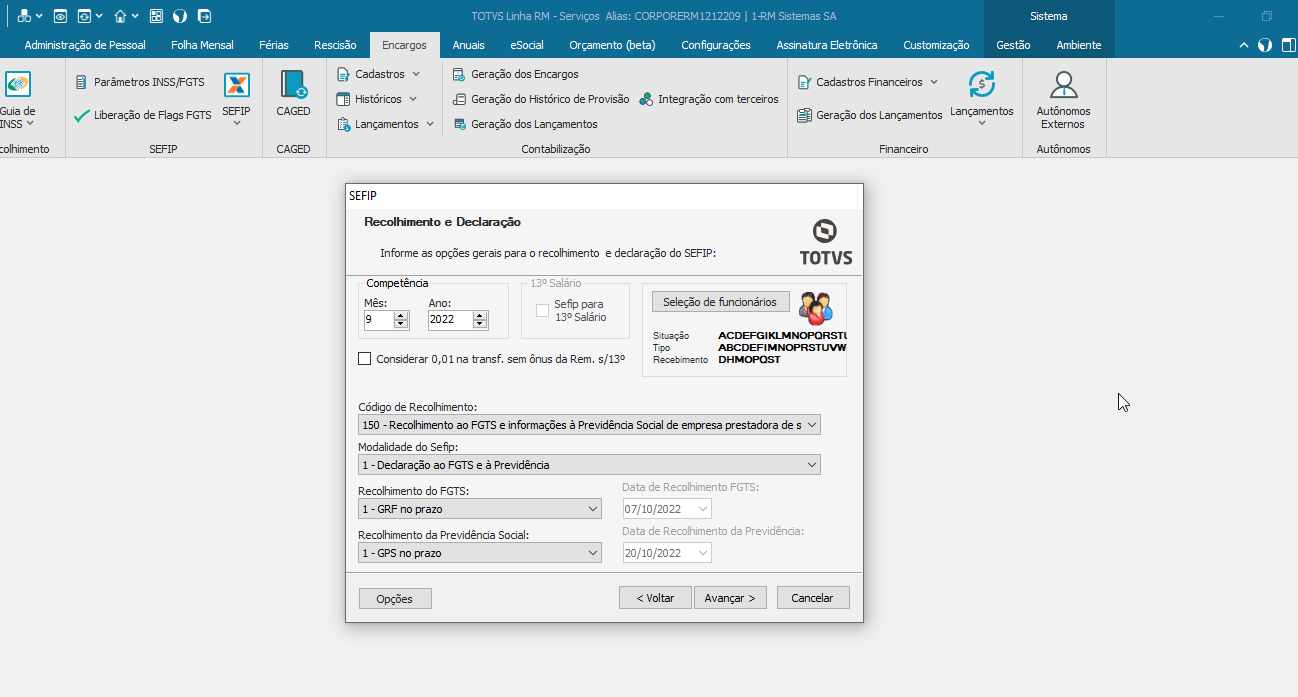Click Geração dos Lançamentos in Financeiro group
Screen dimensions: 1298x697
click(869, 115)
